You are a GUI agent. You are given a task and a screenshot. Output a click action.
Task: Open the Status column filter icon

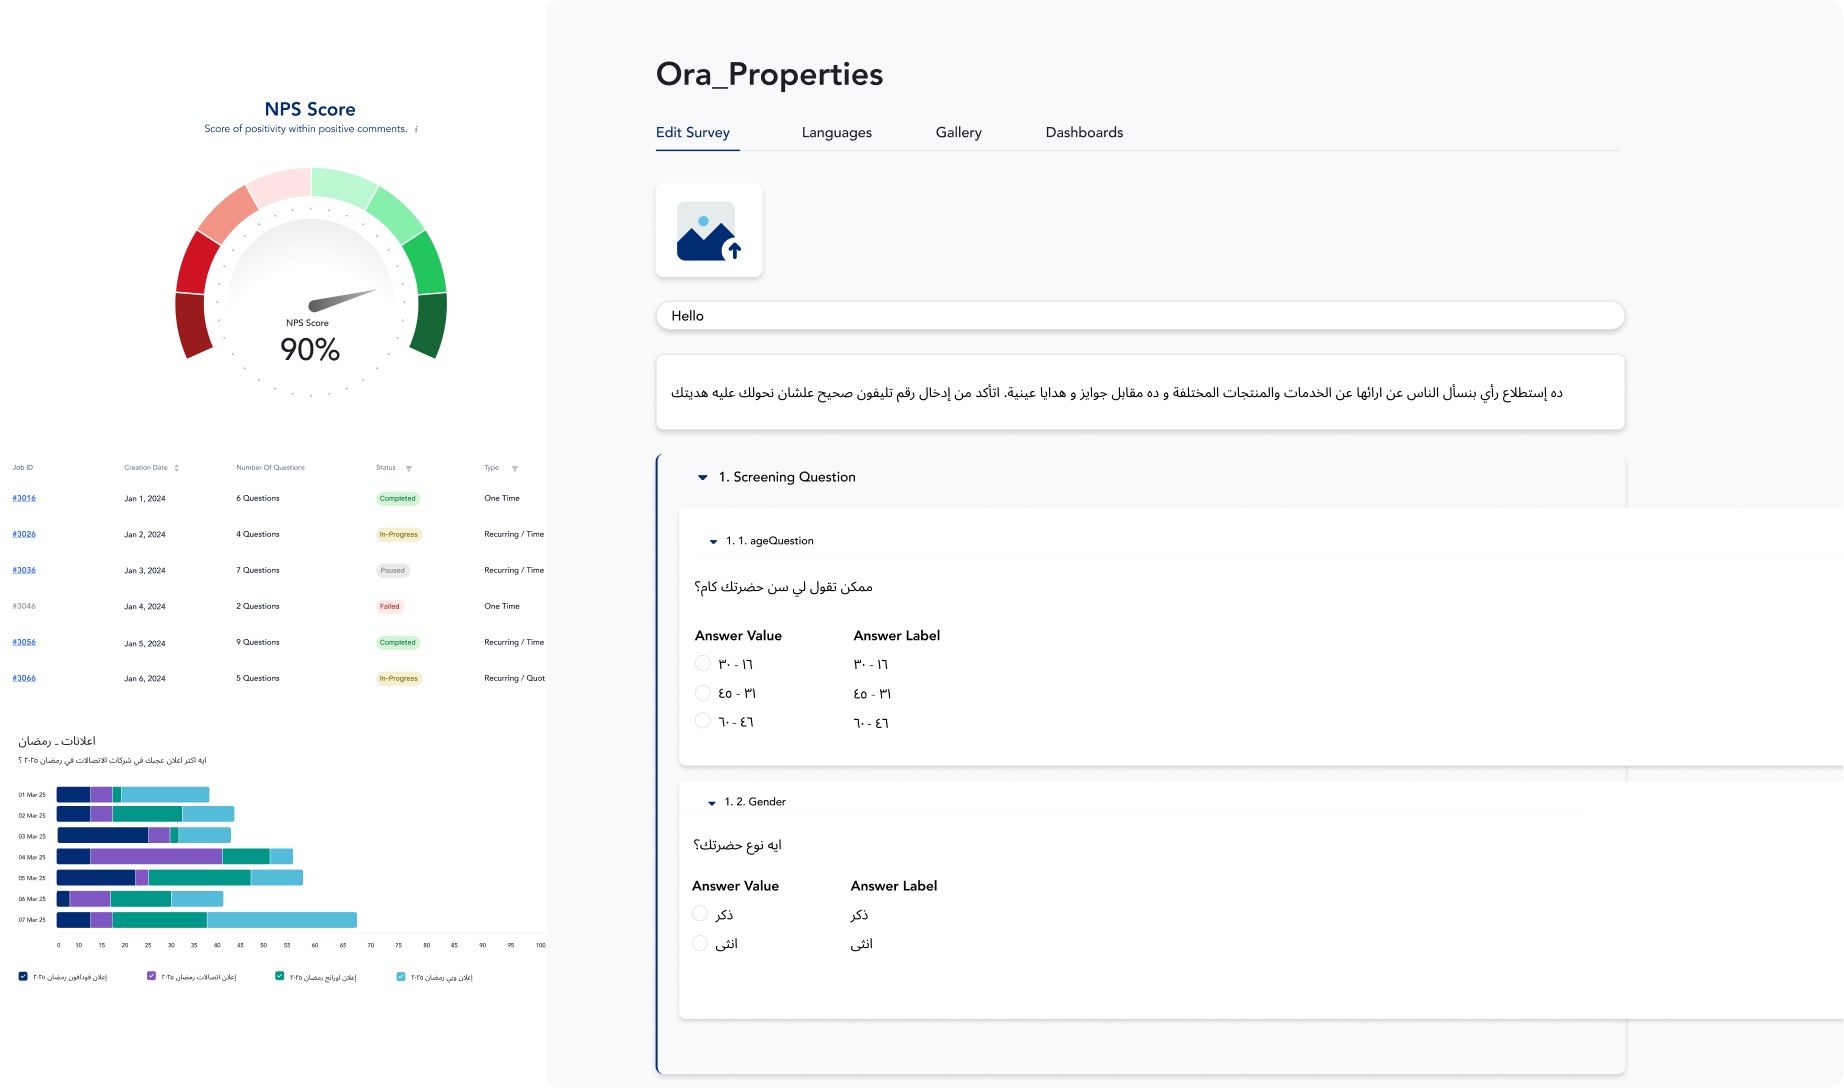point(409,468)
